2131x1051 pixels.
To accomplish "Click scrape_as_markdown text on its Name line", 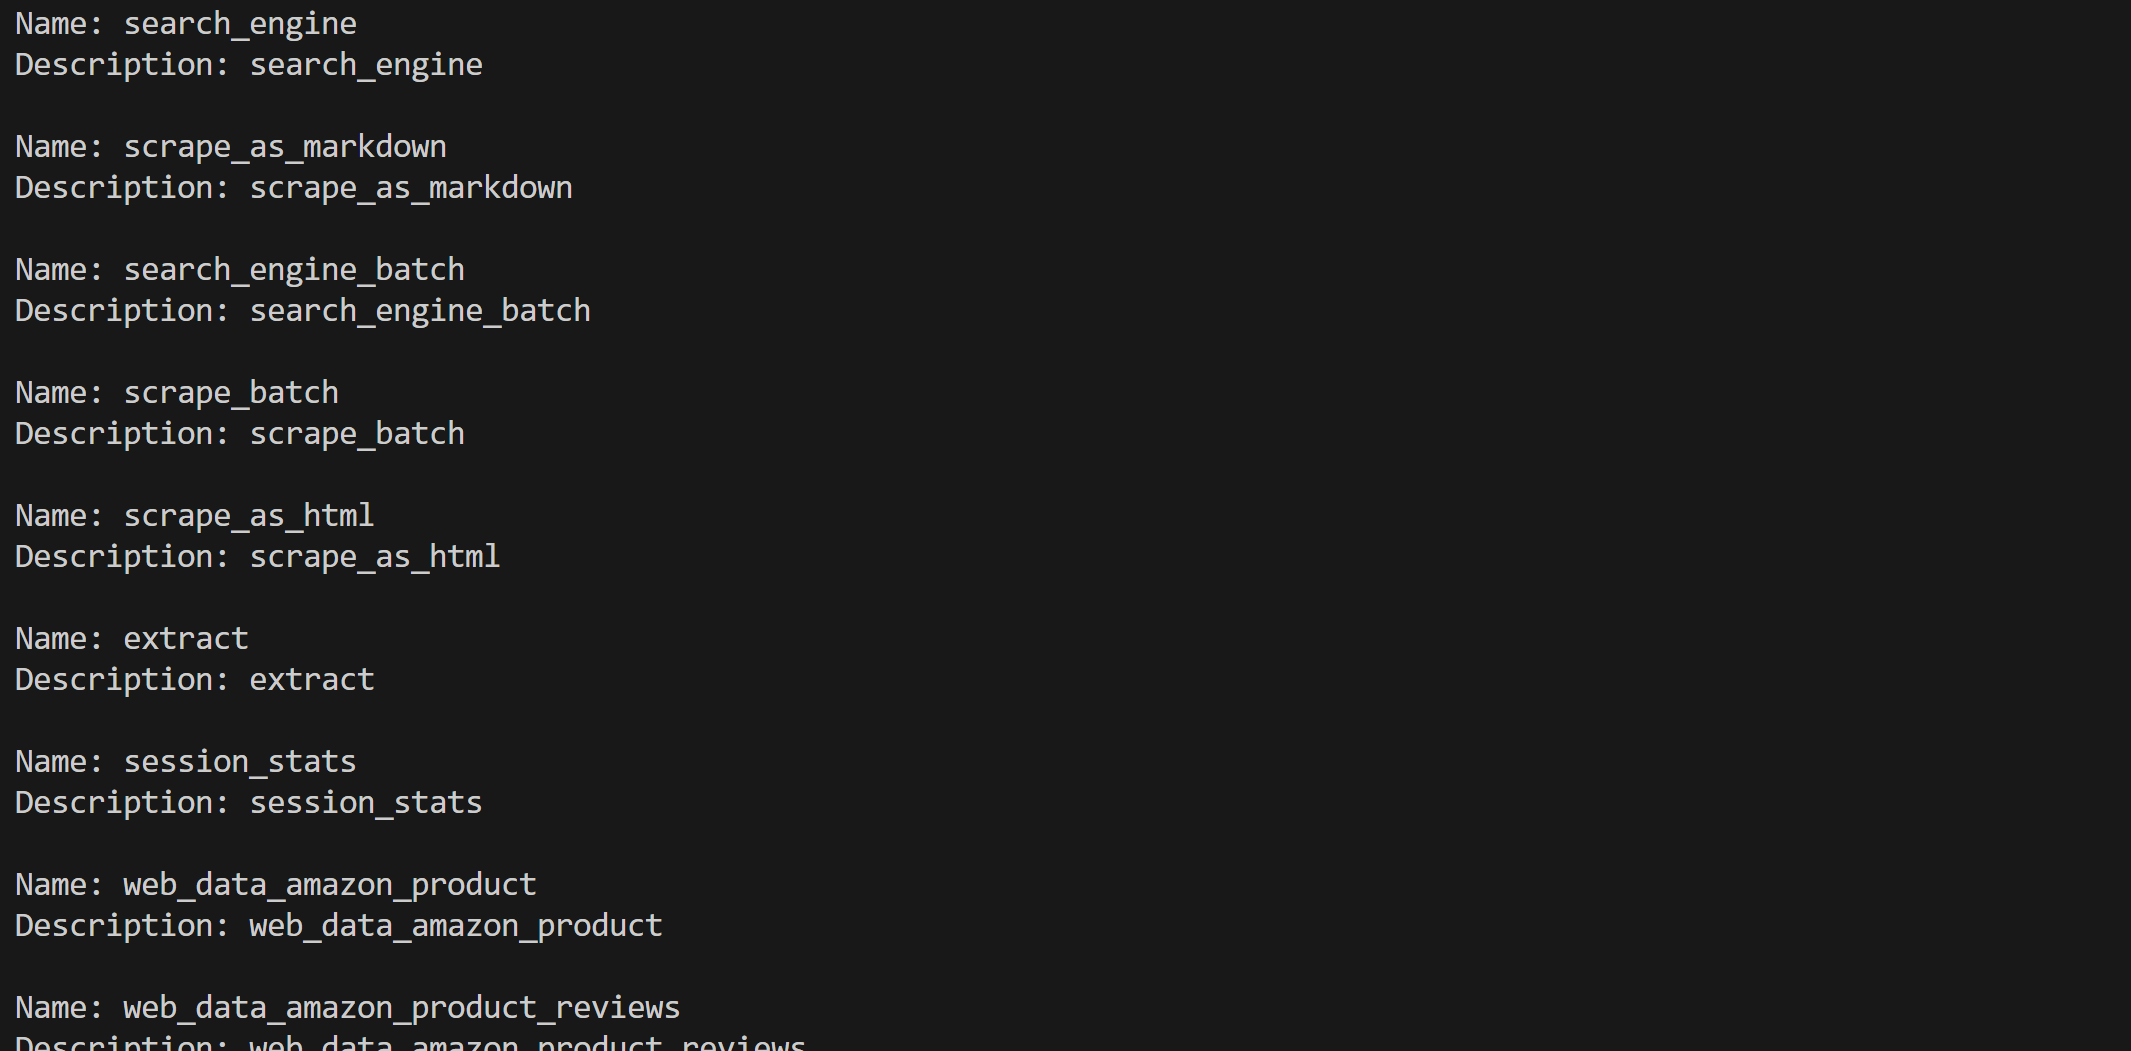I will [x=285, y=147].
